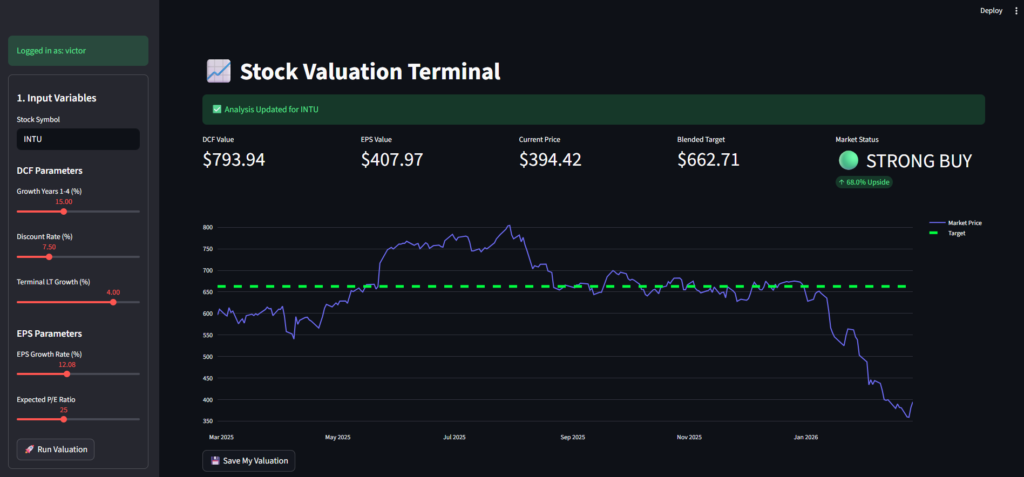The image size is (1024, 477).
Task: Click the rocket icon on Run Valuation
Action: (x=28, y=449)
